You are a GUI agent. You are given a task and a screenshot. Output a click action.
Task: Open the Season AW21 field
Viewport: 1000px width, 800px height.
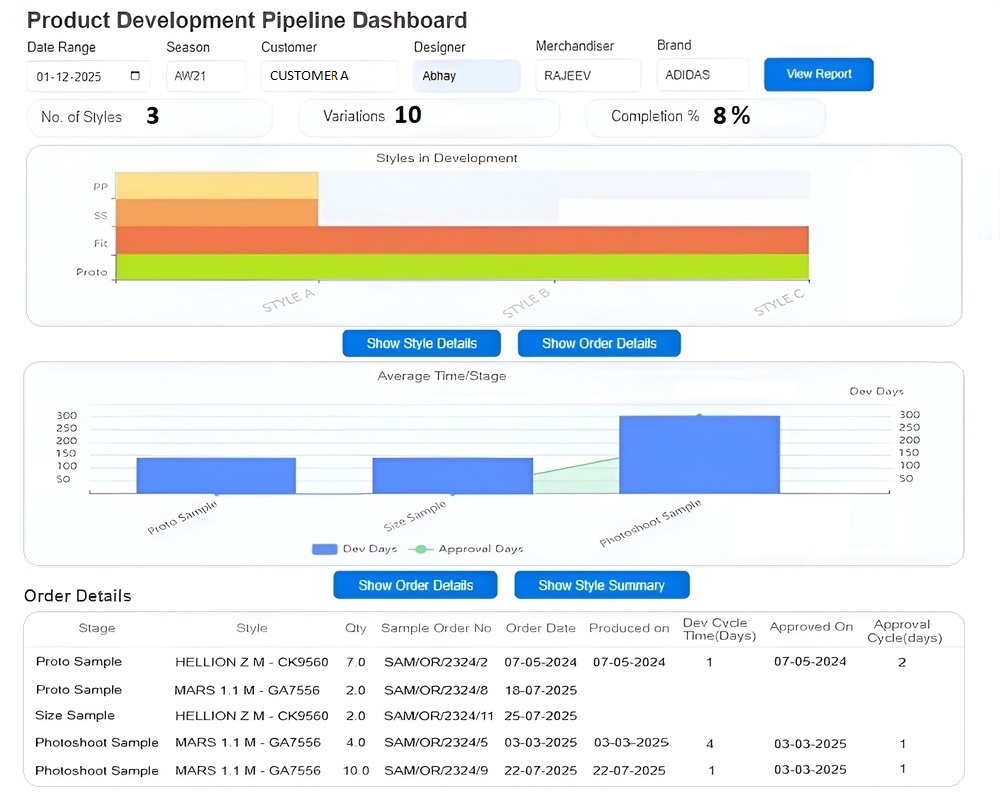pos(206,76)
